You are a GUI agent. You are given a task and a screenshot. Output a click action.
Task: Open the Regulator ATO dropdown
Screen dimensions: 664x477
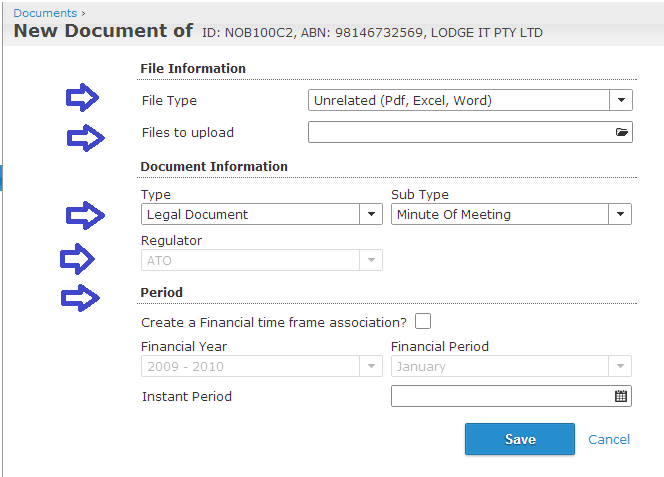pos(262,260)
